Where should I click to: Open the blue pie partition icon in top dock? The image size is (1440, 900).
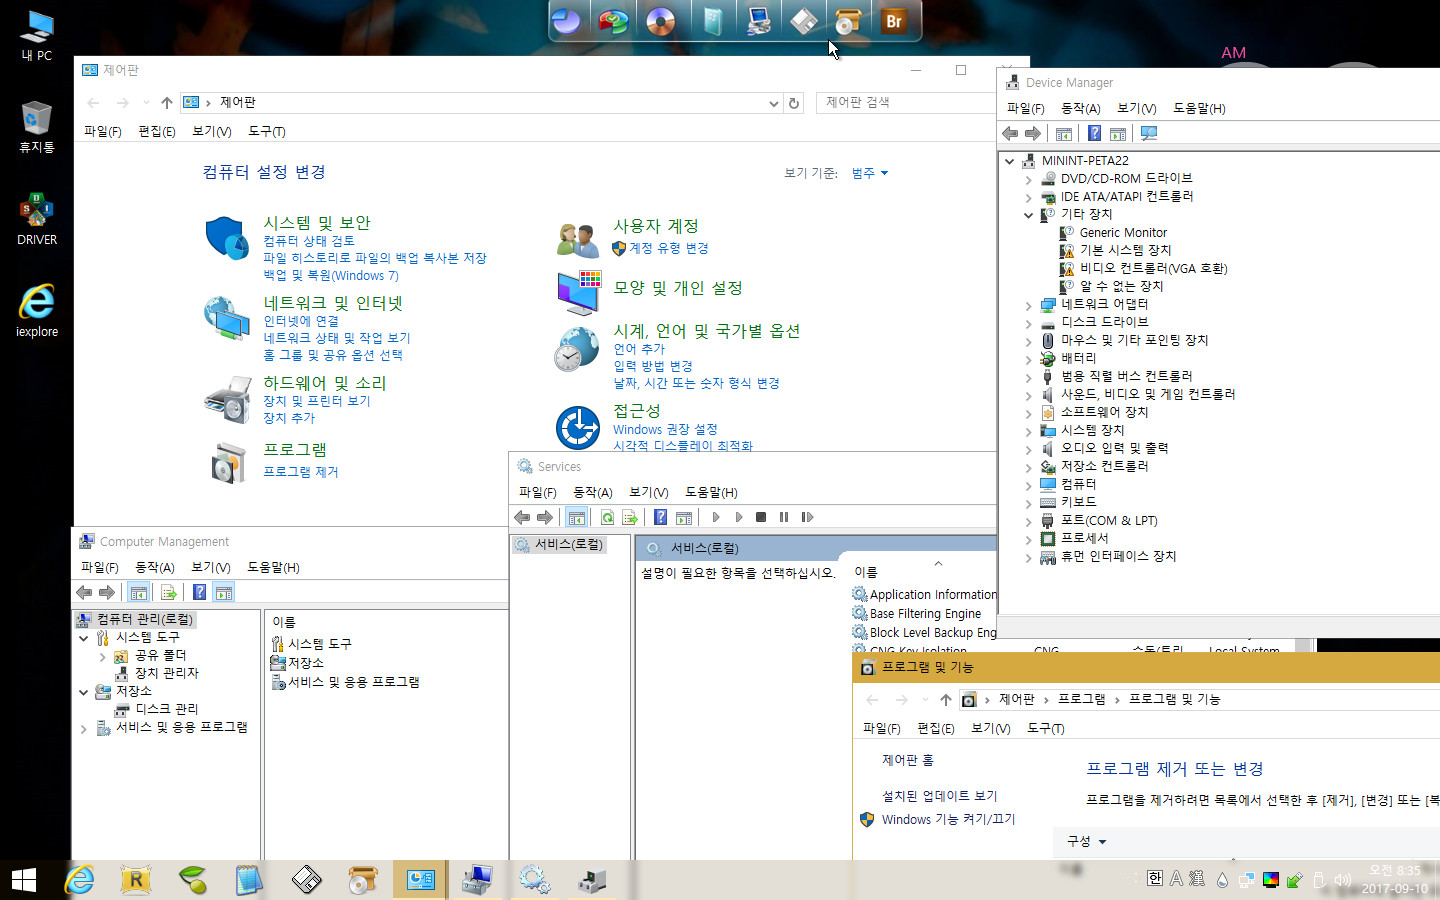click(567, 21)
